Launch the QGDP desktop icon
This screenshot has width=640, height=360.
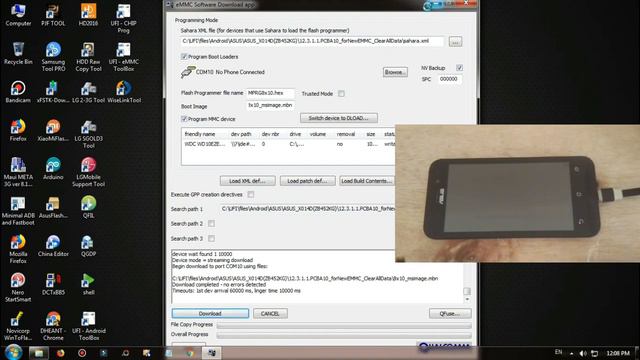point(88,245)
